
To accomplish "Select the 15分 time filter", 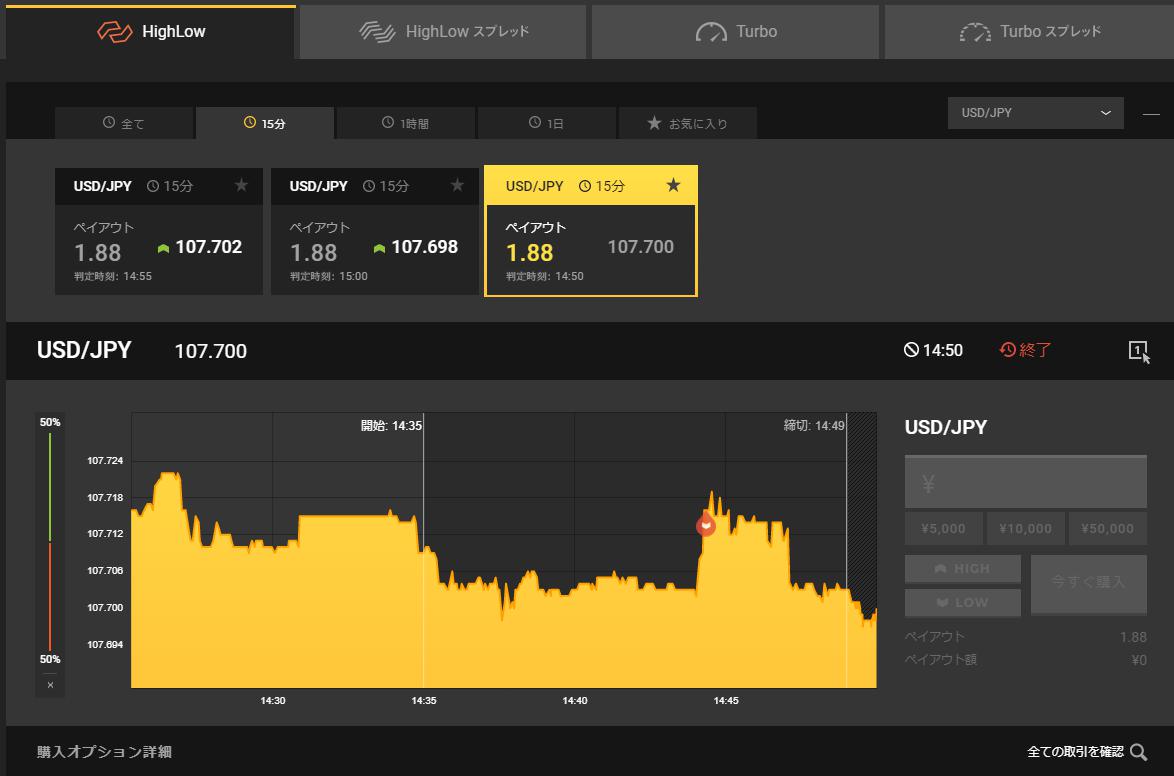I will (x=265, y=123).
